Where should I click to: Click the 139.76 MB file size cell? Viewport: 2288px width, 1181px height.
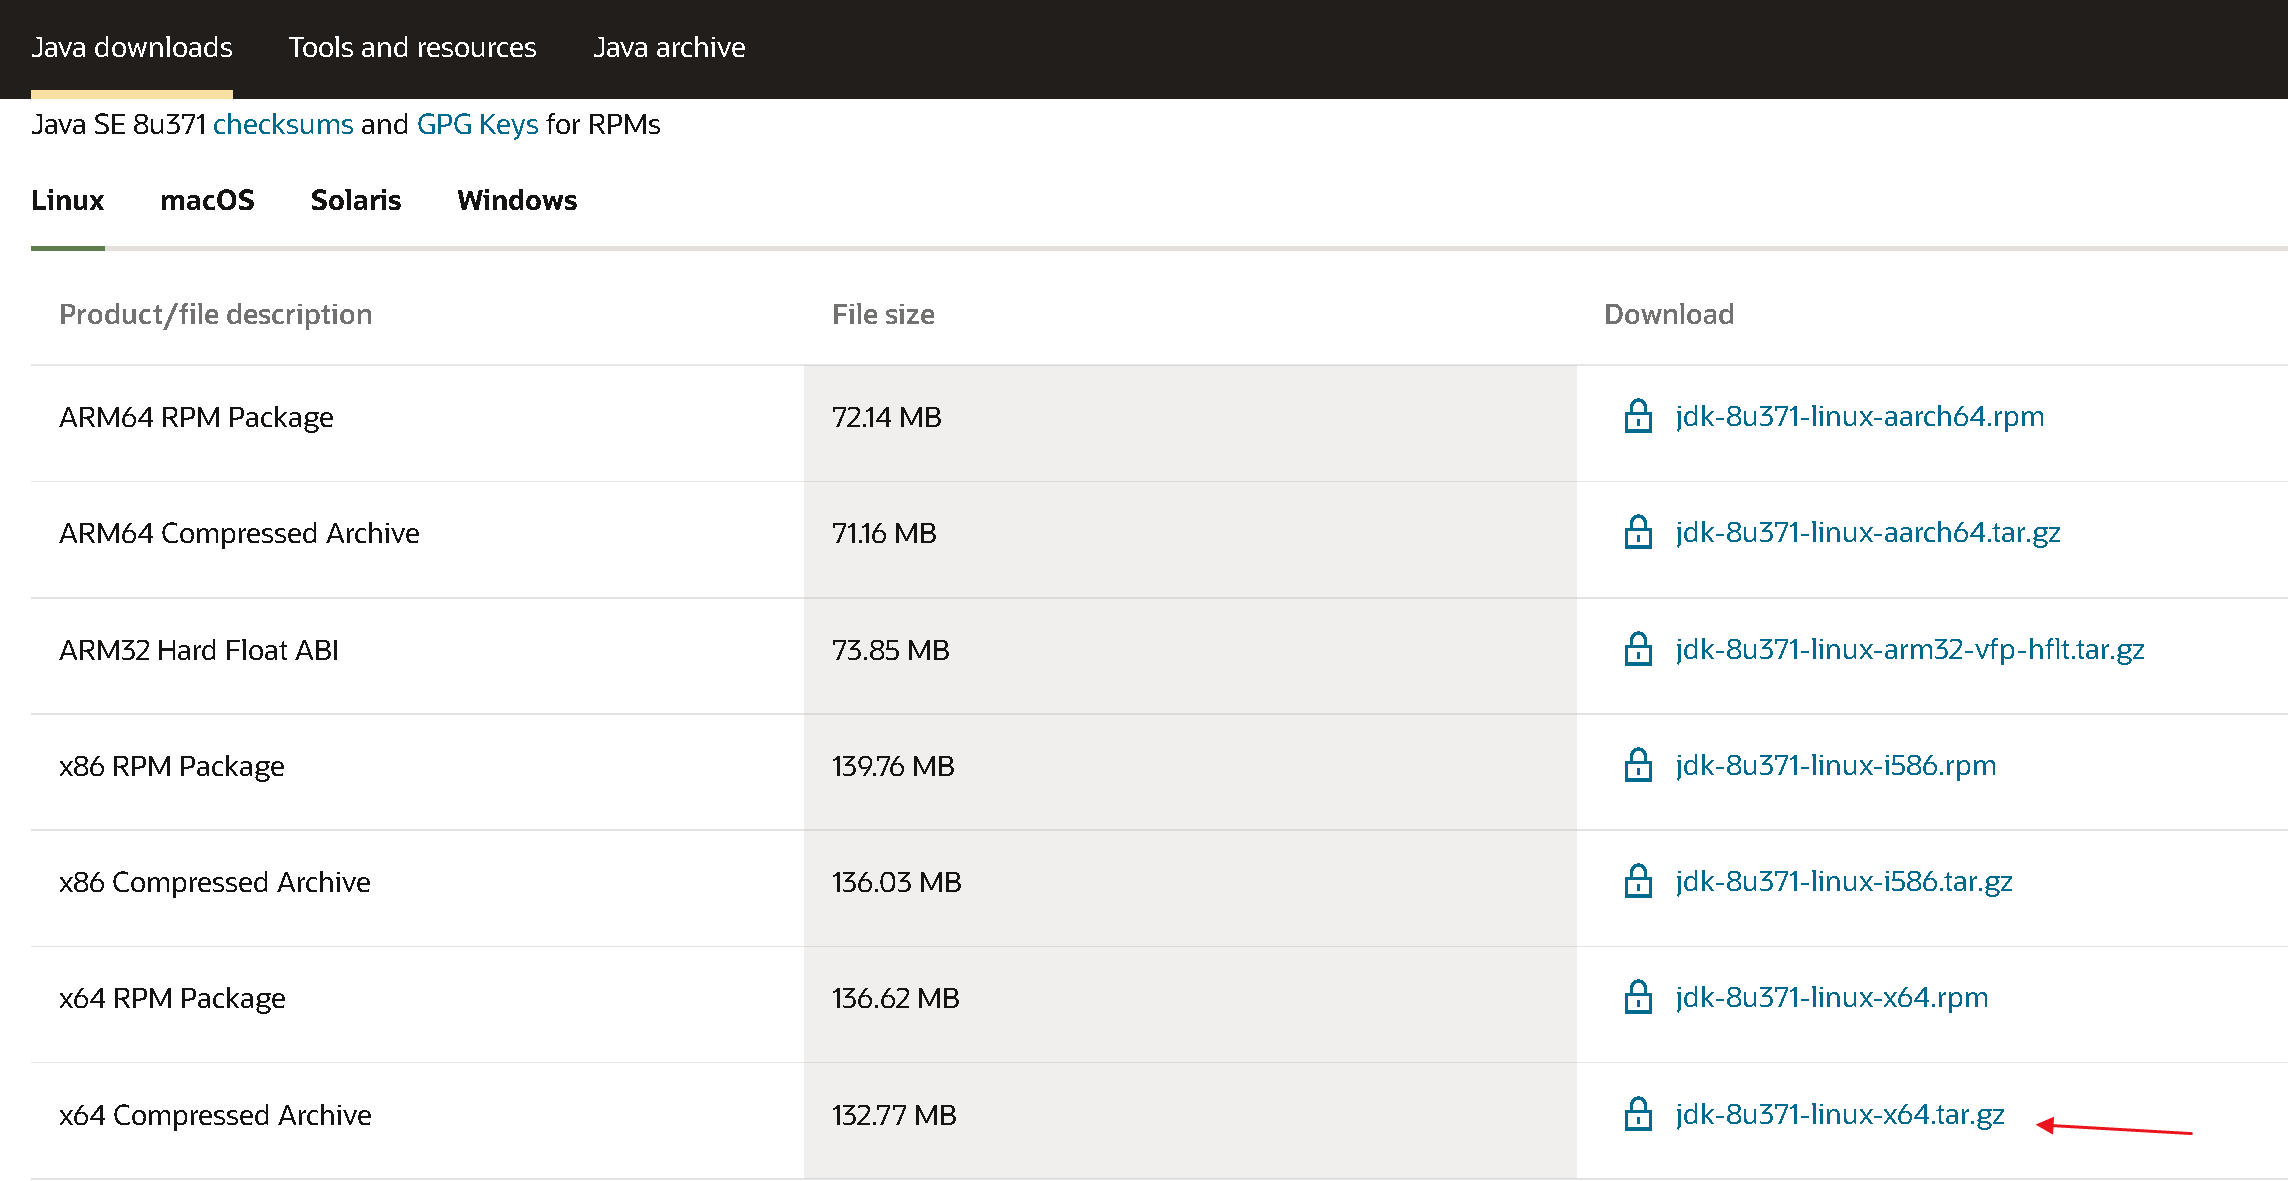pyautogui.click(x=1190, y=772)
